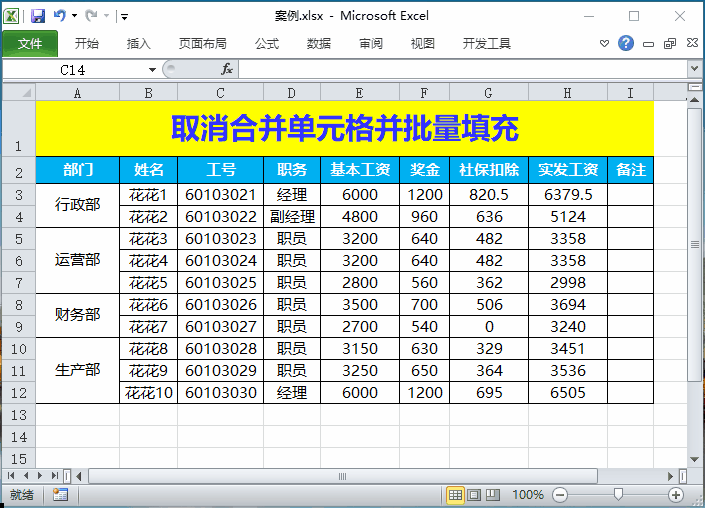Select the column E header
This screenshot has height=508, width=705.
click(x=359, y=93)
